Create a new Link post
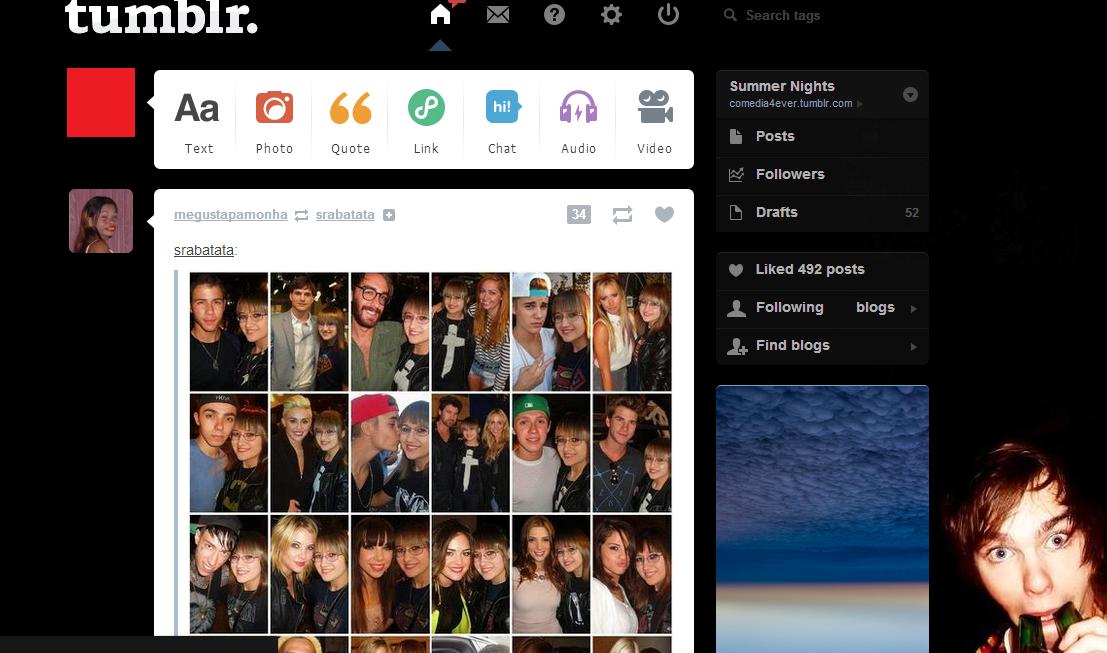 click(x=426, y=121)
